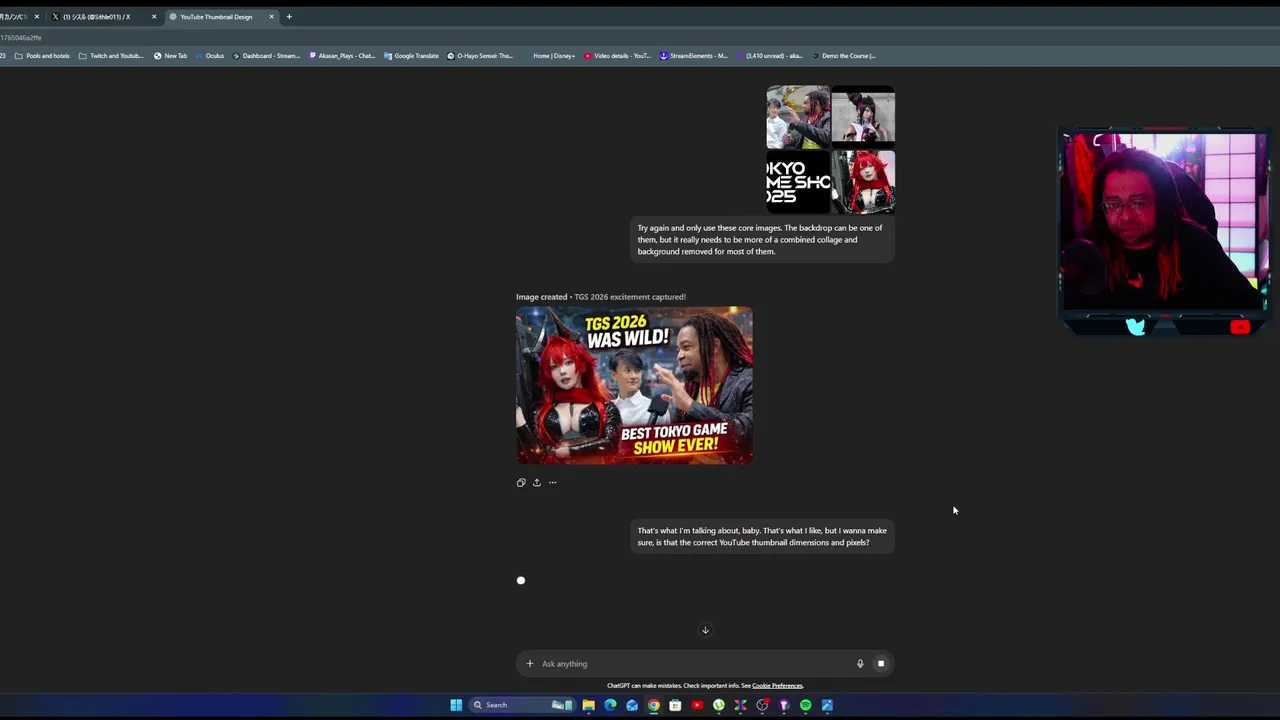Jump to bottom with the down arrow button
The height and width of the screenshot is (720, 1280).
(x=705, y=630)
